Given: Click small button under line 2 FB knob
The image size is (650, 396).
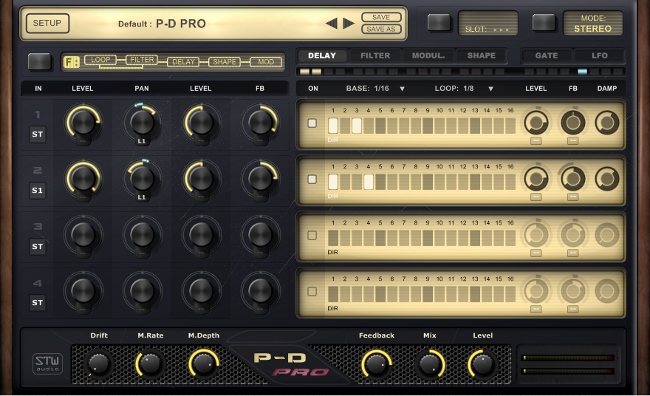Looking at the screenshot, I should (573, 197).
